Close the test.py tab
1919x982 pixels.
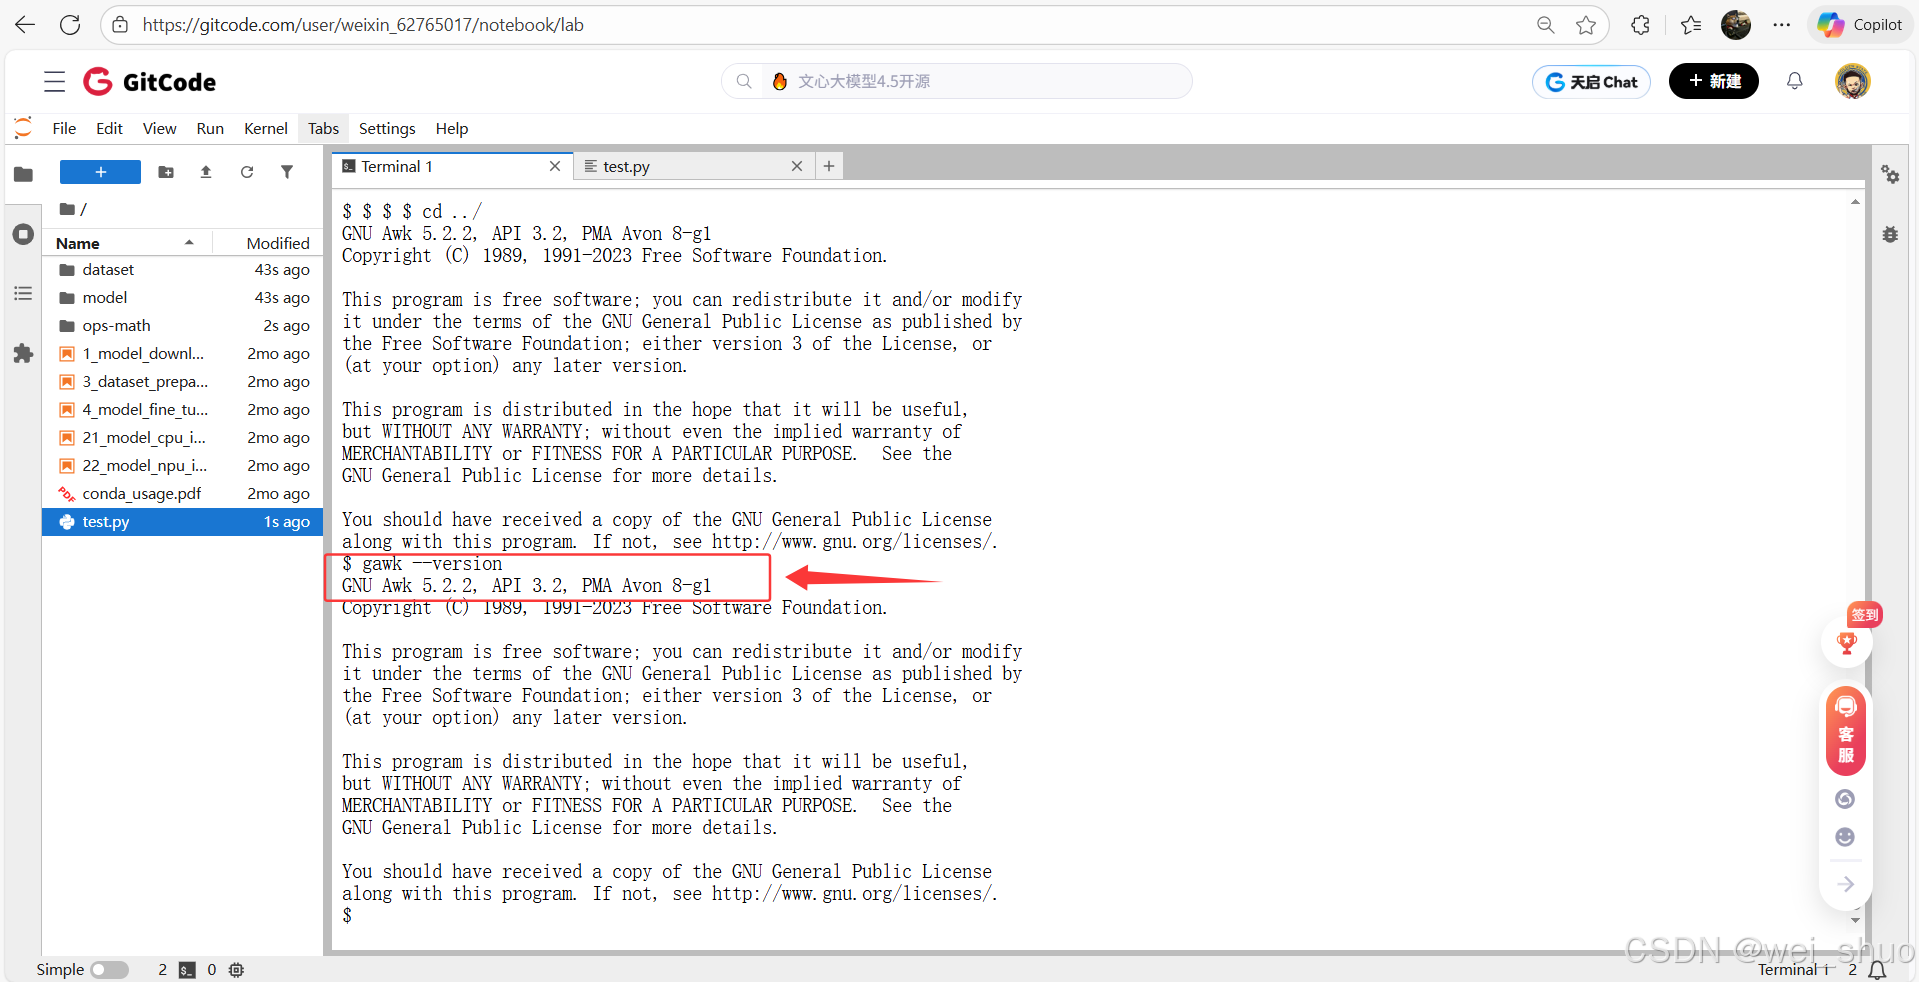pyautogui.click(x=797, y=166)
